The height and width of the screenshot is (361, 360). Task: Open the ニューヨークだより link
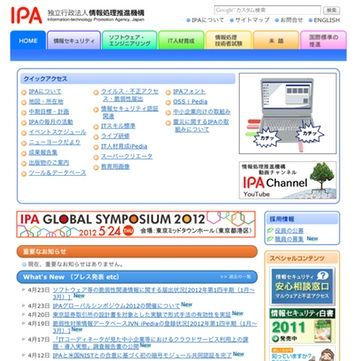[x=54, y=142]
